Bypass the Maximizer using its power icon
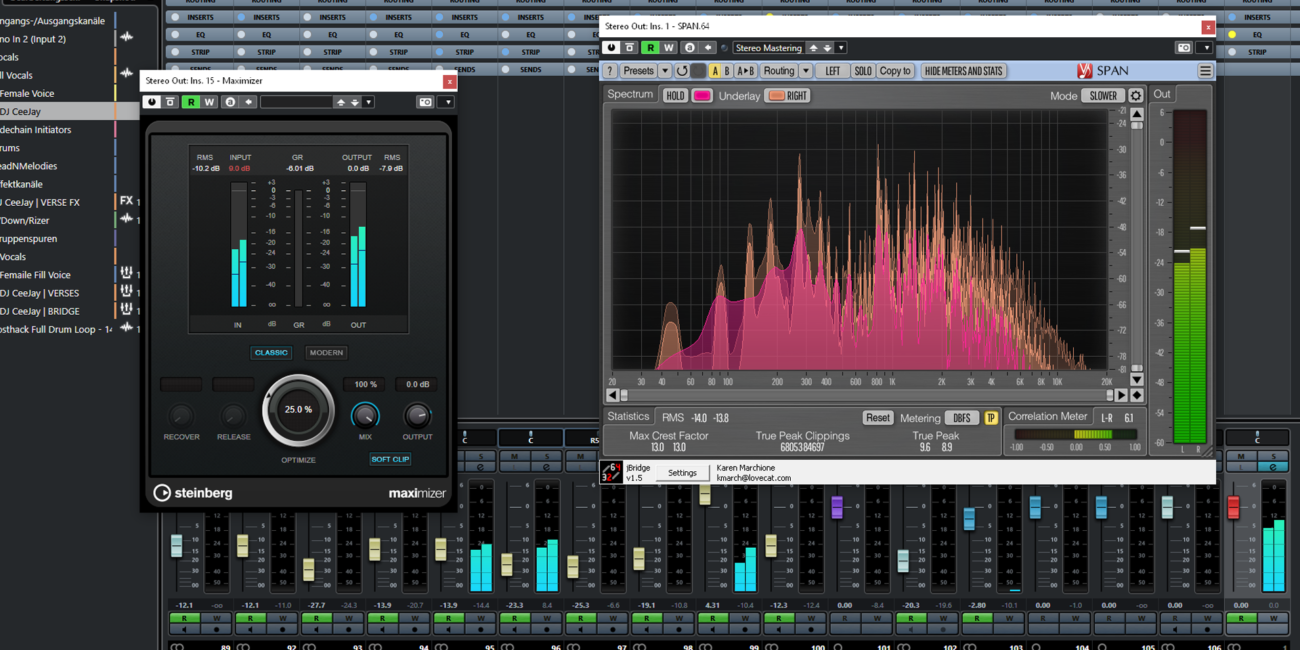Image resolution: width=1300 pixels, height=650 pixels. (152, 102)
